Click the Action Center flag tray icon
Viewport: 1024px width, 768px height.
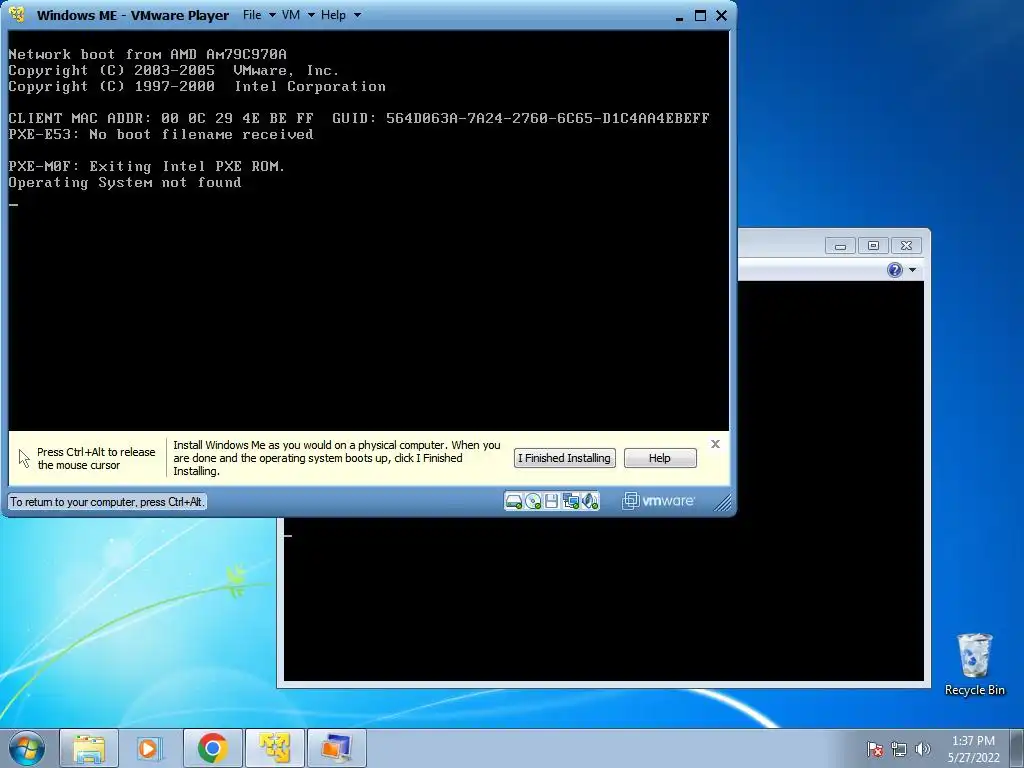coord(875,749)
